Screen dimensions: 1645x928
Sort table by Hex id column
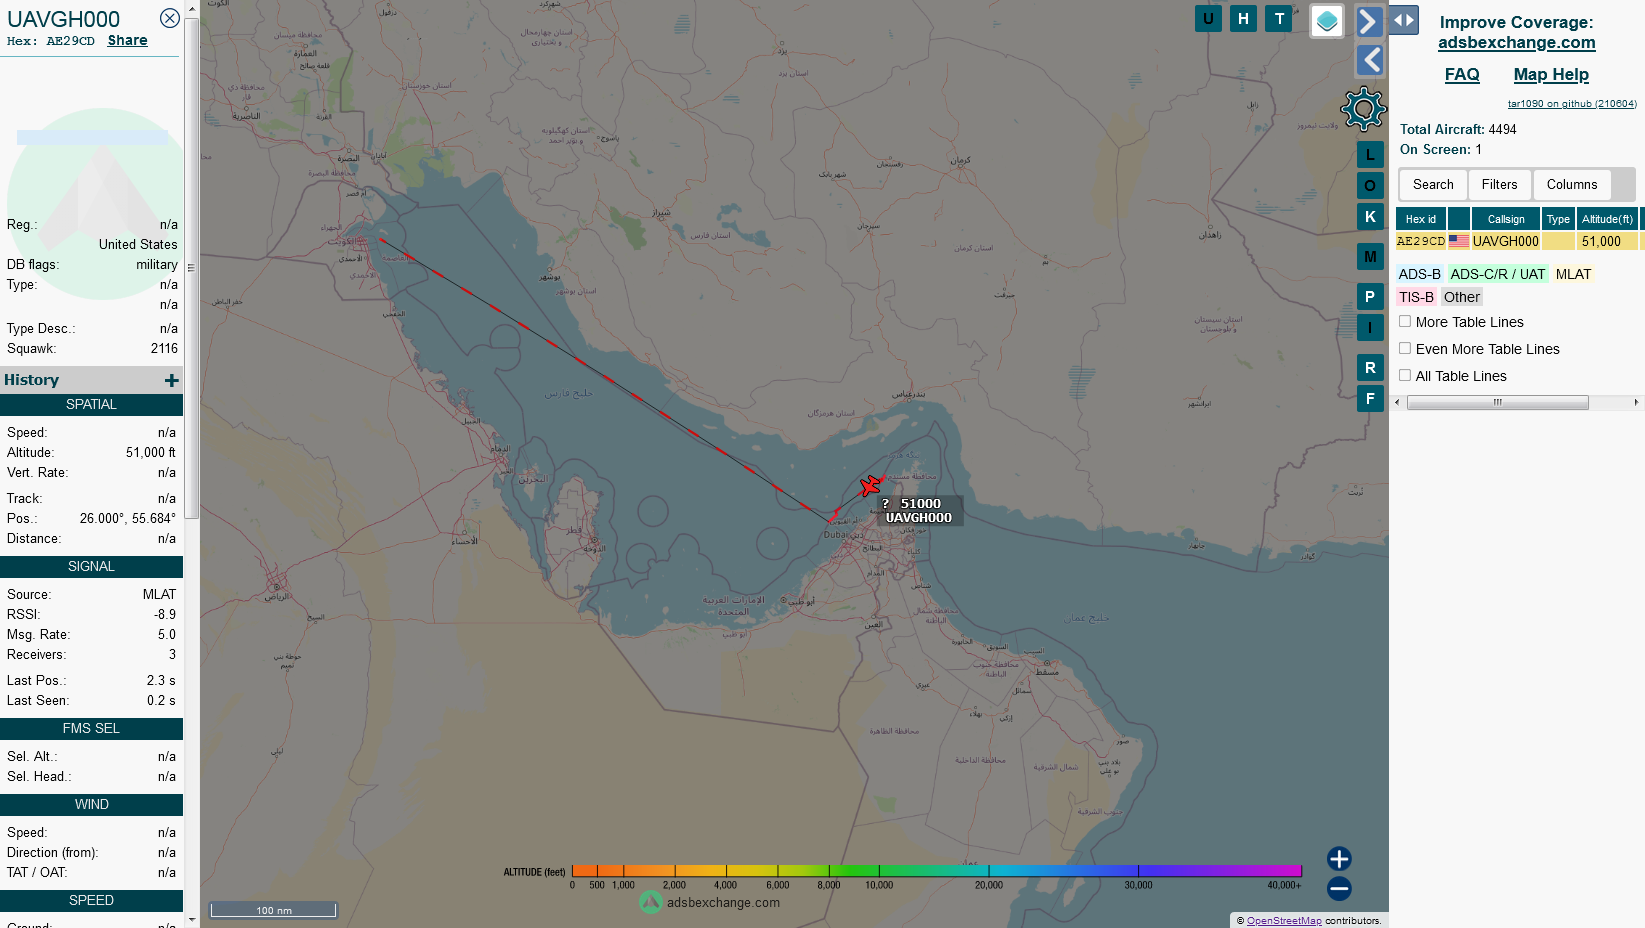(x=1420, y=219)
